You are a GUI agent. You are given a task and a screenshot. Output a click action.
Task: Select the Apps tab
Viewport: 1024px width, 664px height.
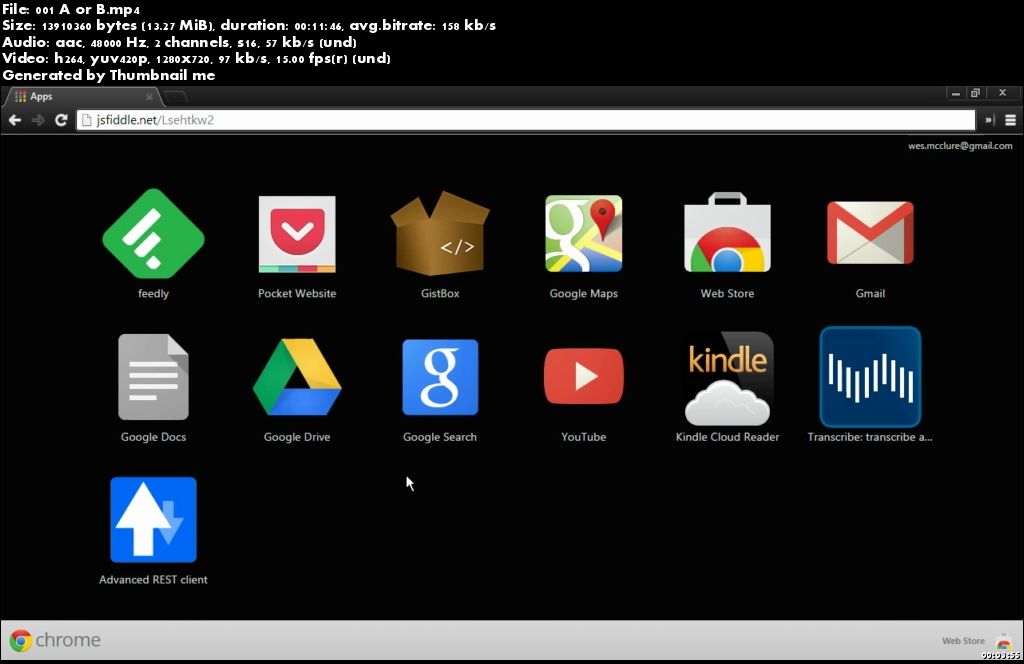(82, 97)
